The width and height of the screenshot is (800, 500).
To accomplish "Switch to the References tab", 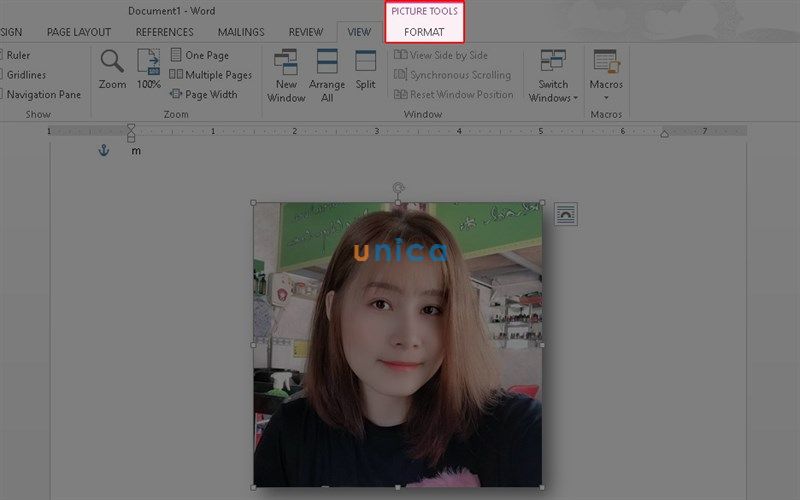I will click(164, 32).
